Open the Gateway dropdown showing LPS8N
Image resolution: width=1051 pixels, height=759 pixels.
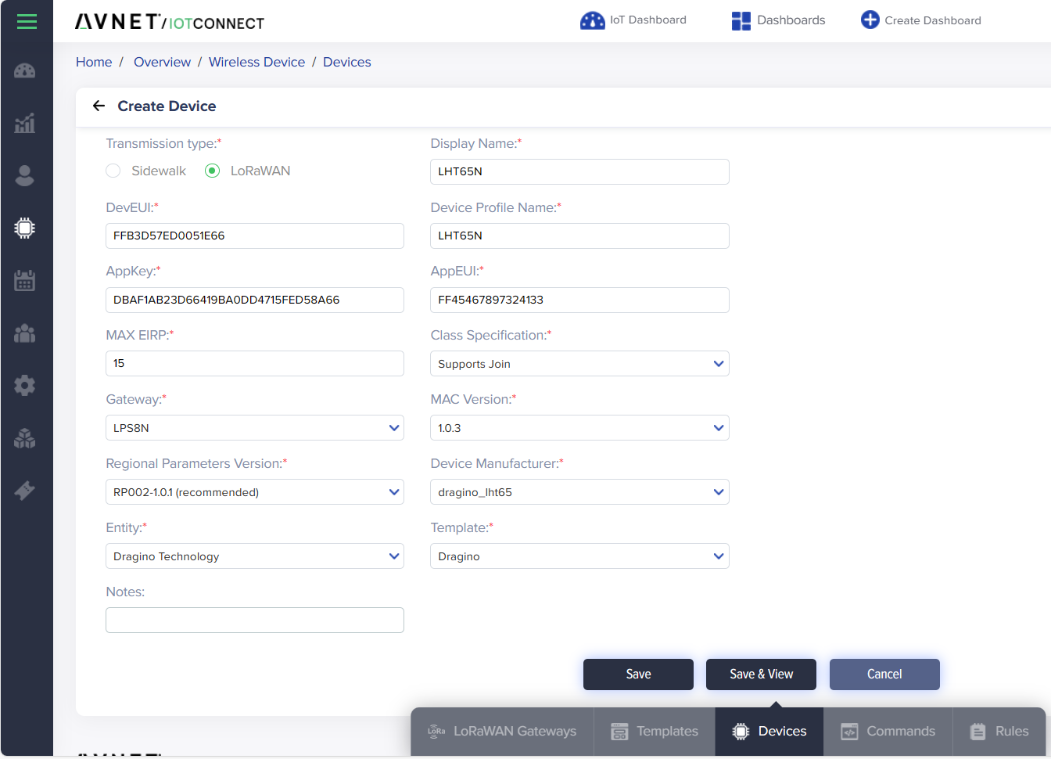255,428
